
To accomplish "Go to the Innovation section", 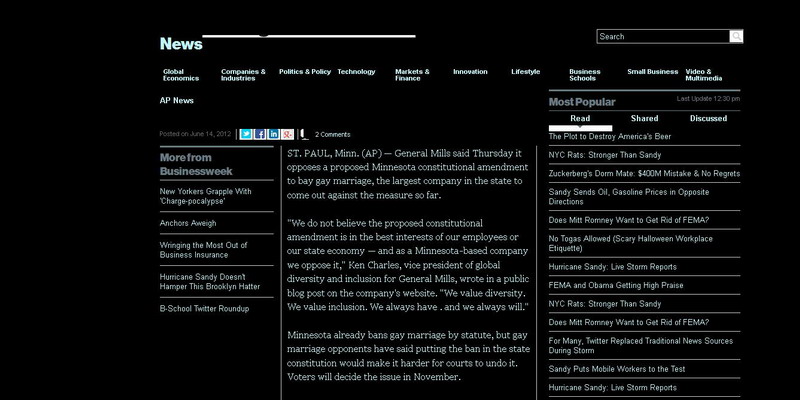I will point(470,72).
